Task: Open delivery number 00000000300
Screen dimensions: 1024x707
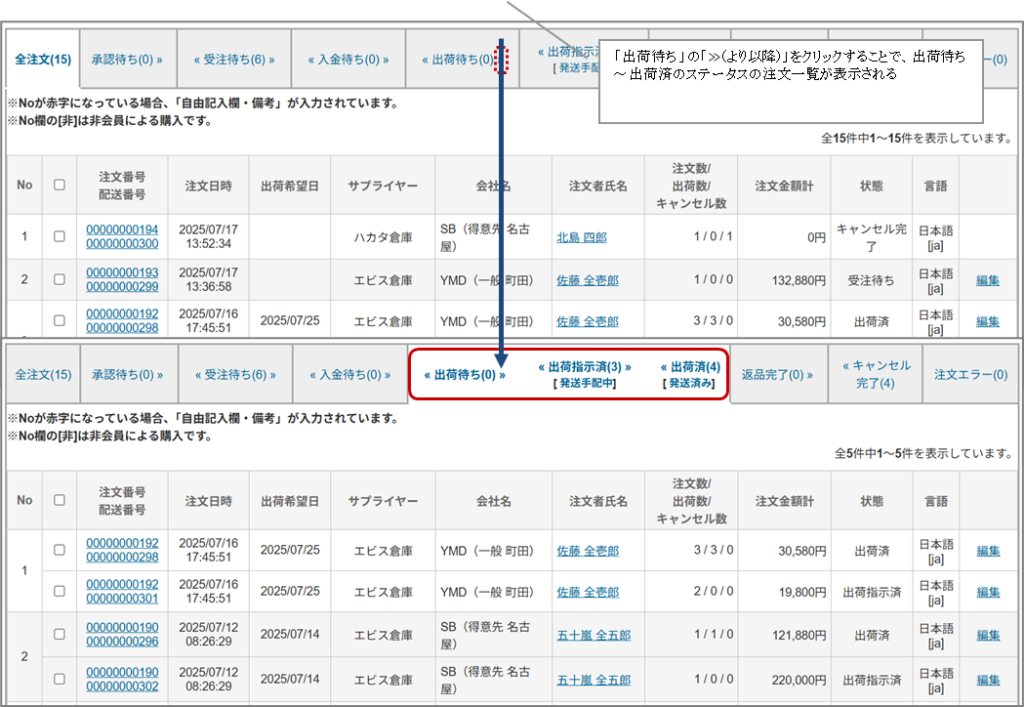Action: 122,244
